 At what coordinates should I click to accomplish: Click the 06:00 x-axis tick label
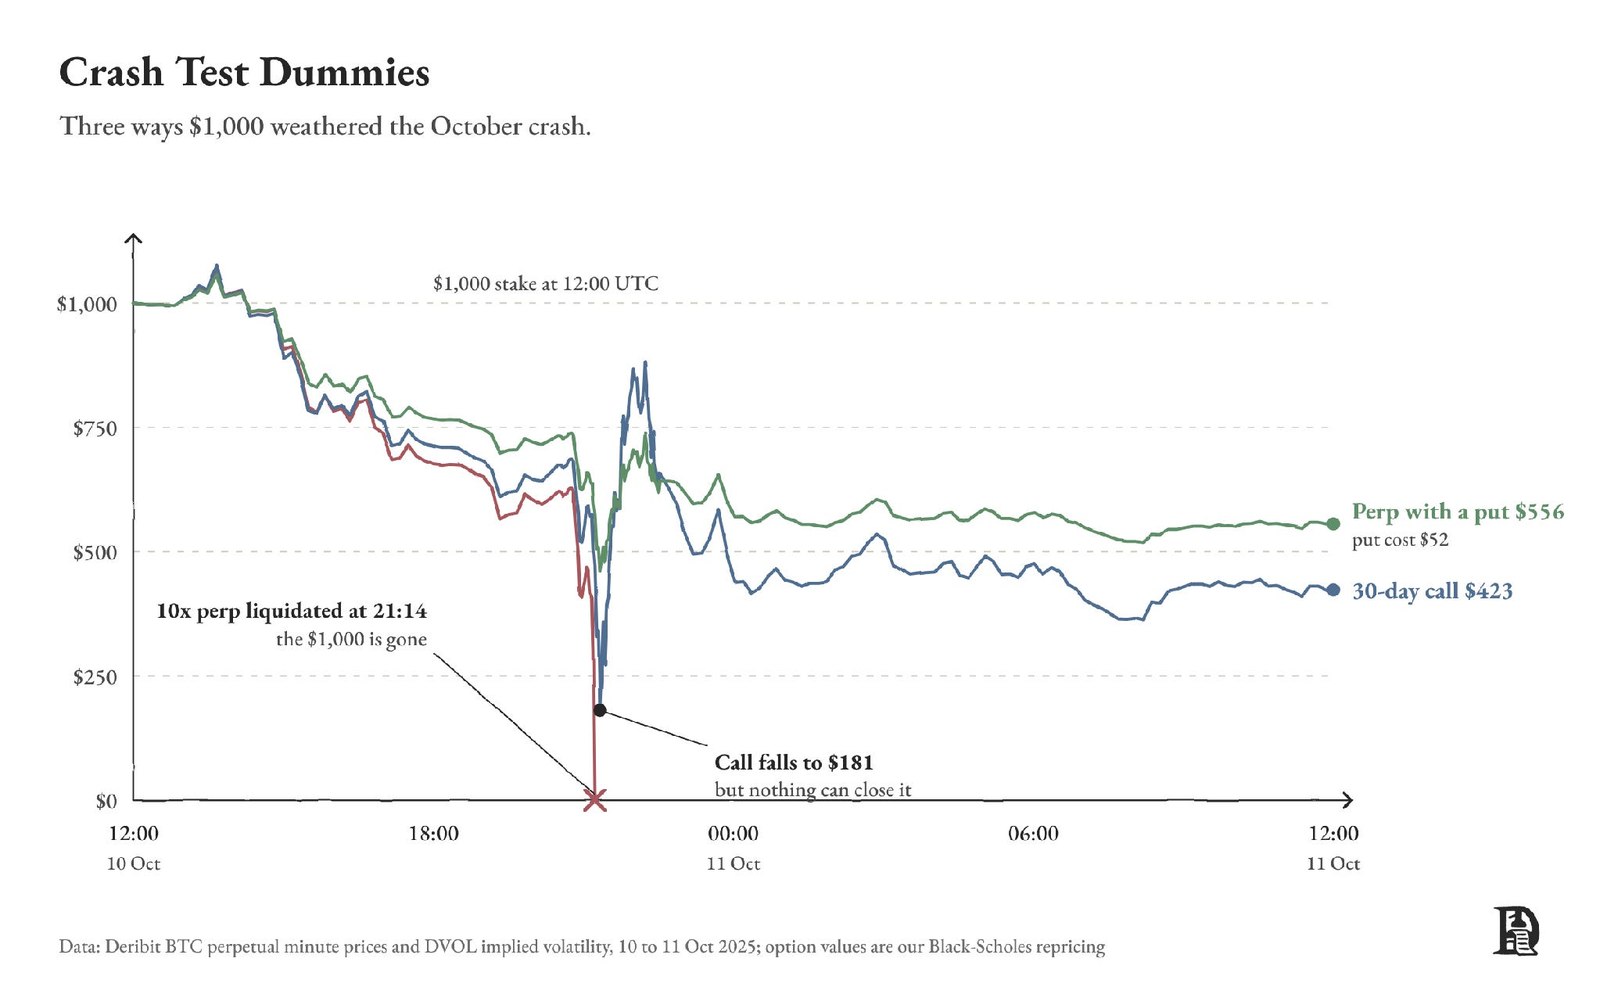click(1033, 834)
